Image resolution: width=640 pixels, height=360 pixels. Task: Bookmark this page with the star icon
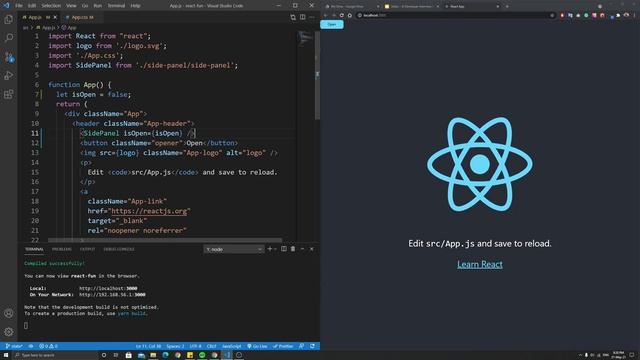coord(552,16)
